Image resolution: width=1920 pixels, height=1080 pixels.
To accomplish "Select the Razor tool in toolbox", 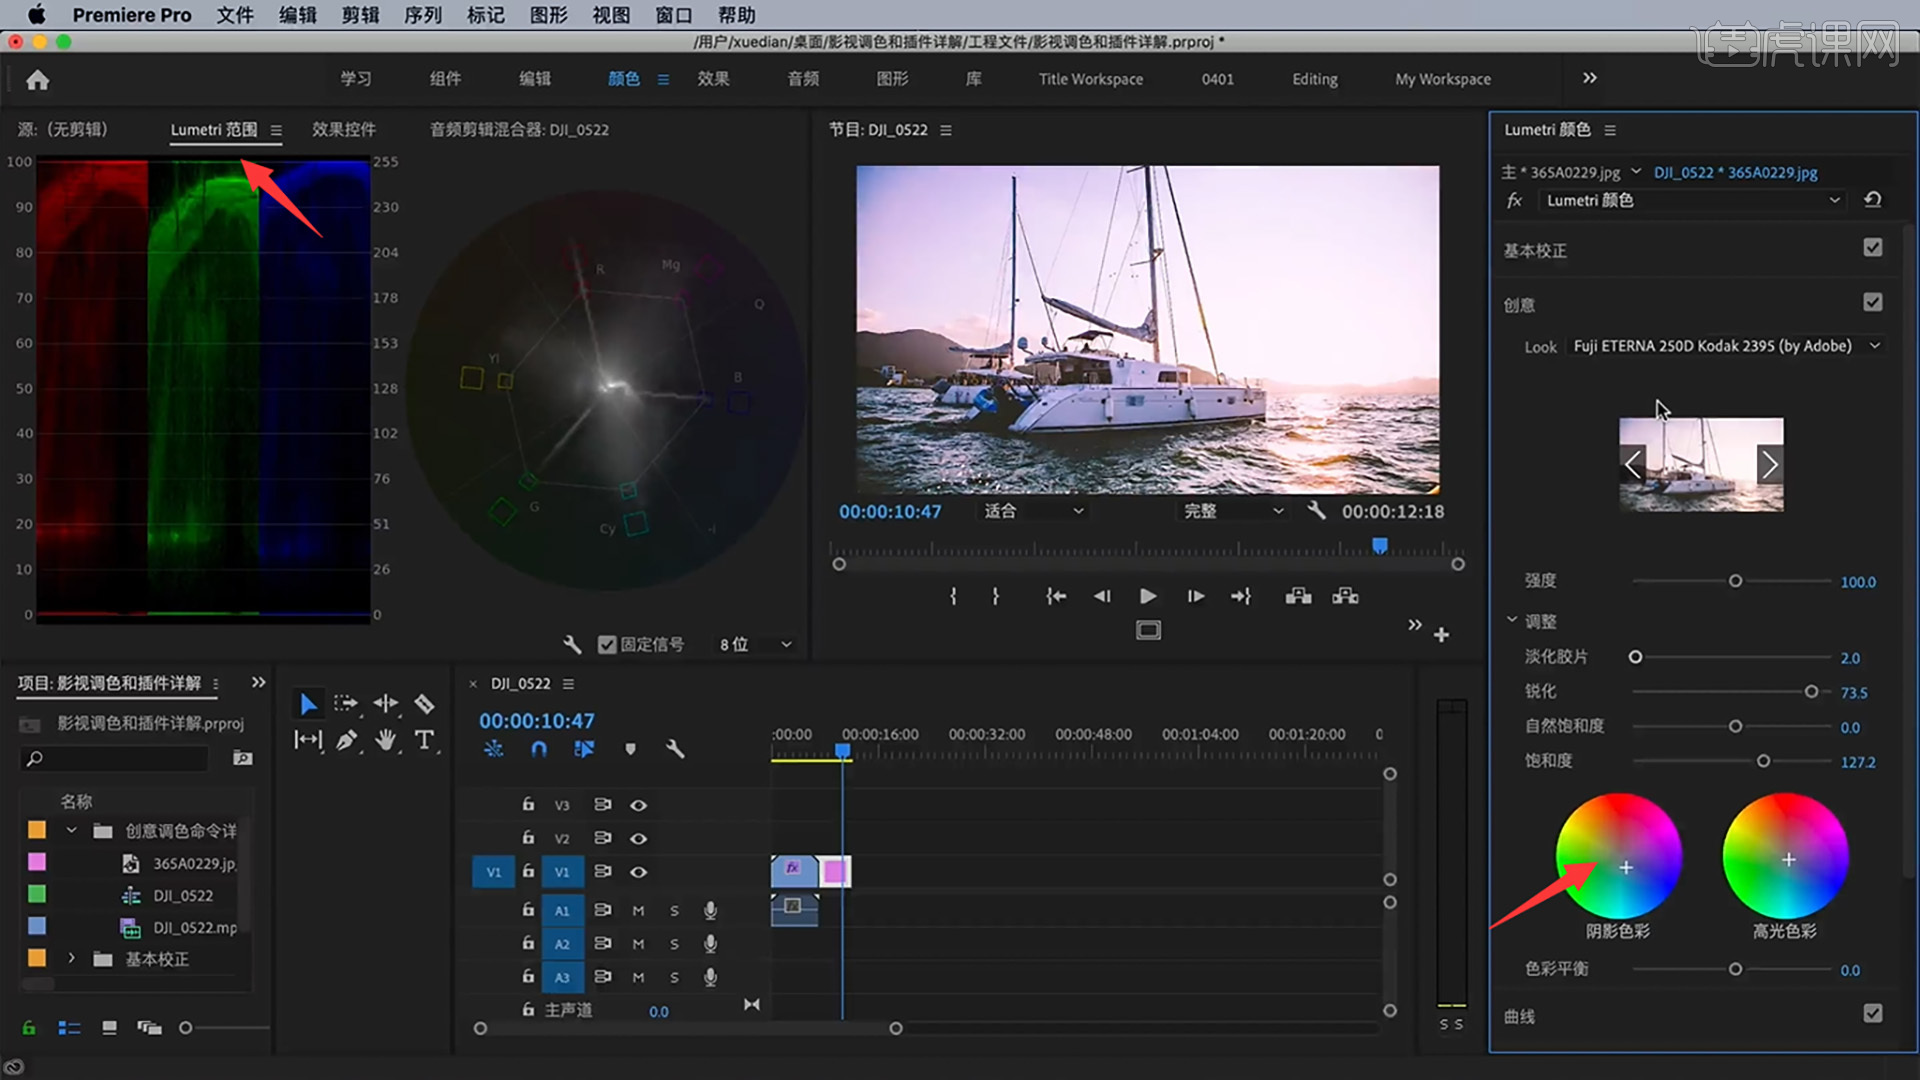I will (x=424, y=704).
